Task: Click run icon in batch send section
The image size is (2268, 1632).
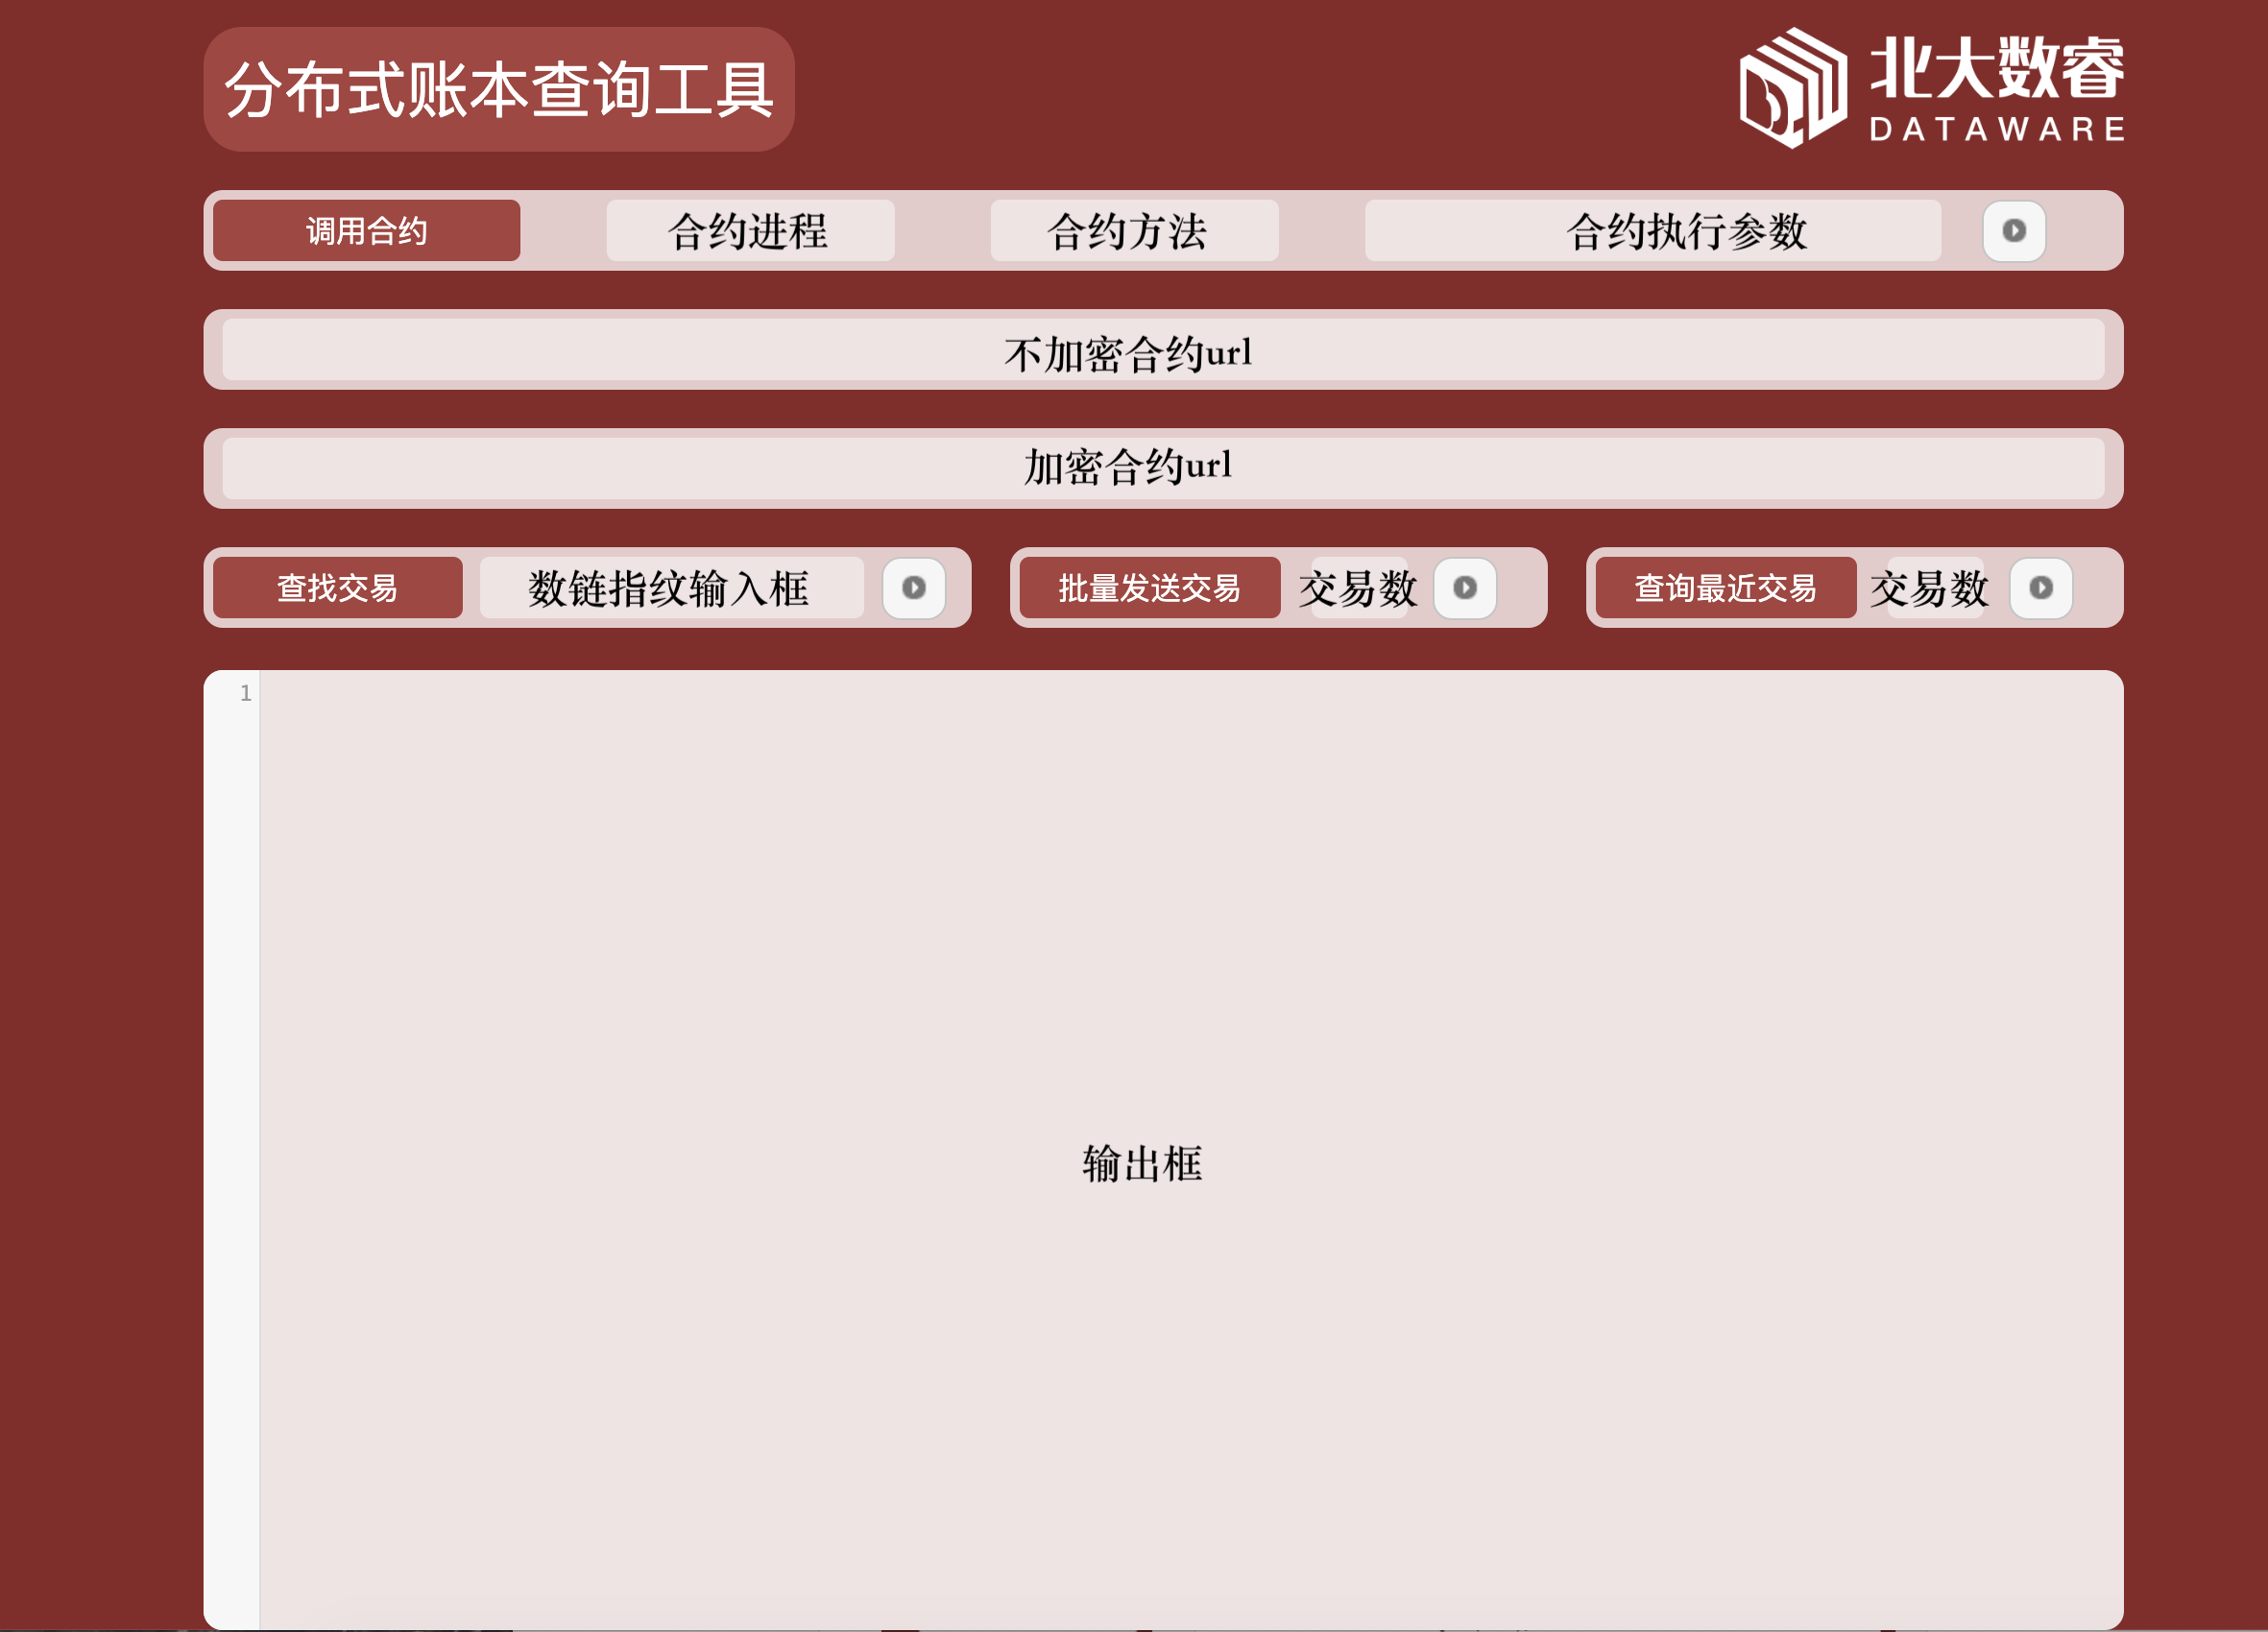Action: click(1464, 588)
